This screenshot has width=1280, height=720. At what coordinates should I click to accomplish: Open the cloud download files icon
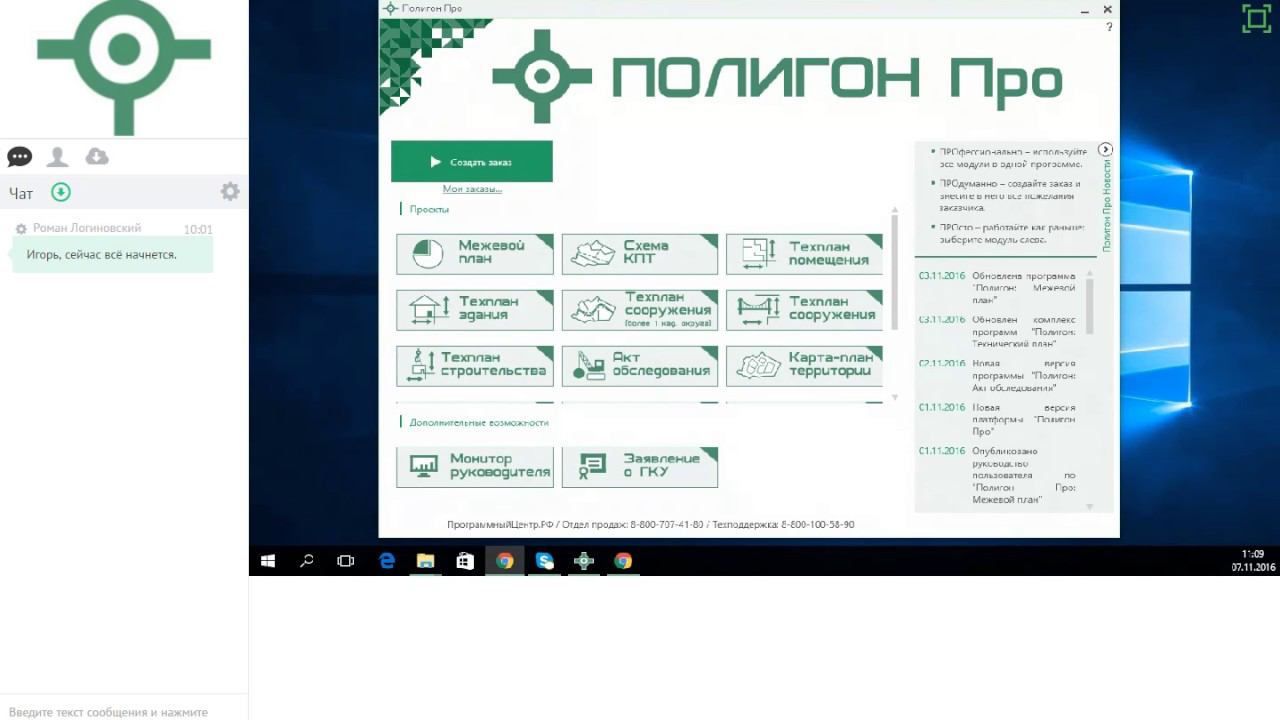coord(97,156)
